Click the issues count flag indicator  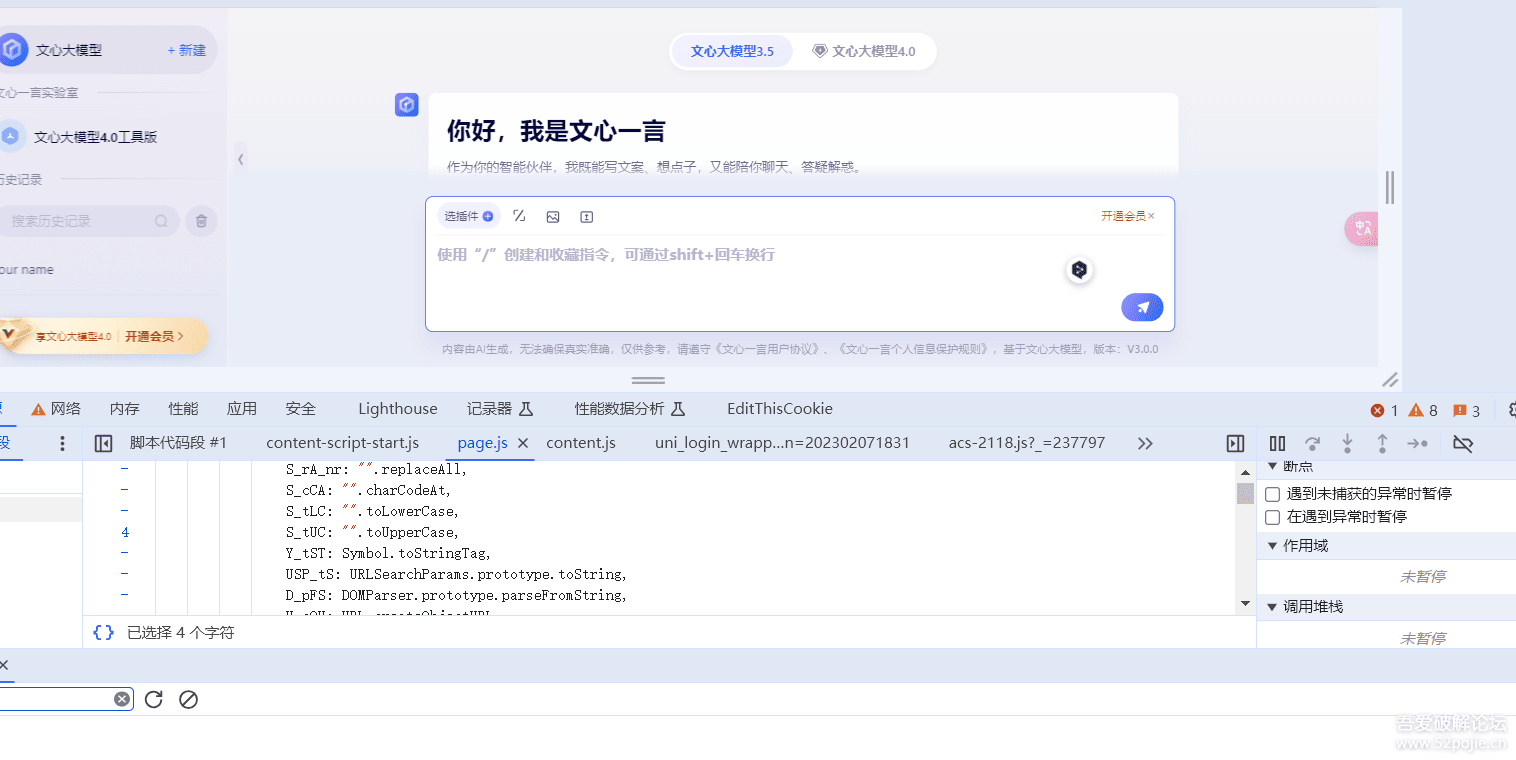1466,410
